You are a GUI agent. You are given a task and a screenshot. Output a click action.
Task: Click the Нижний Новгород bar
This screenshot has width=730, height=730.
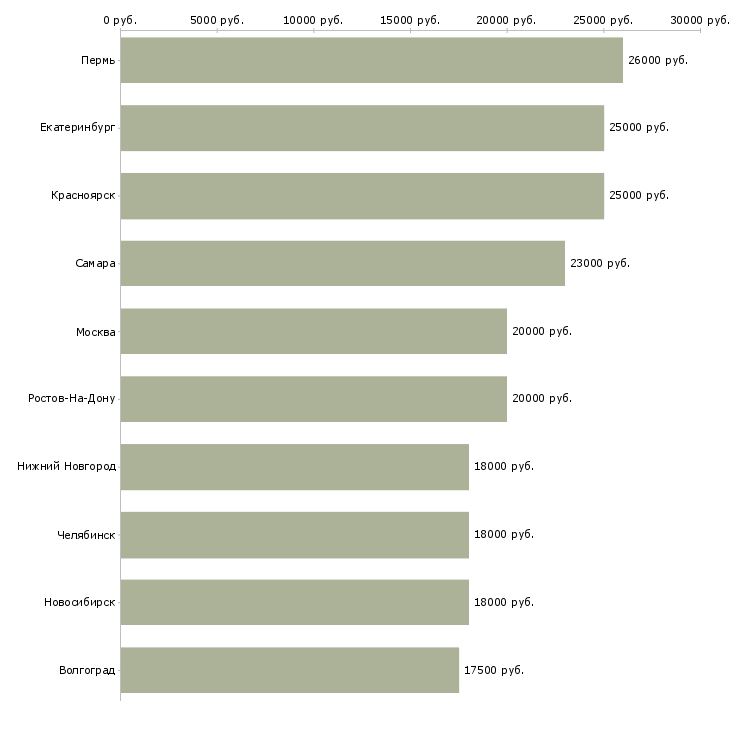tap(294, 467)
